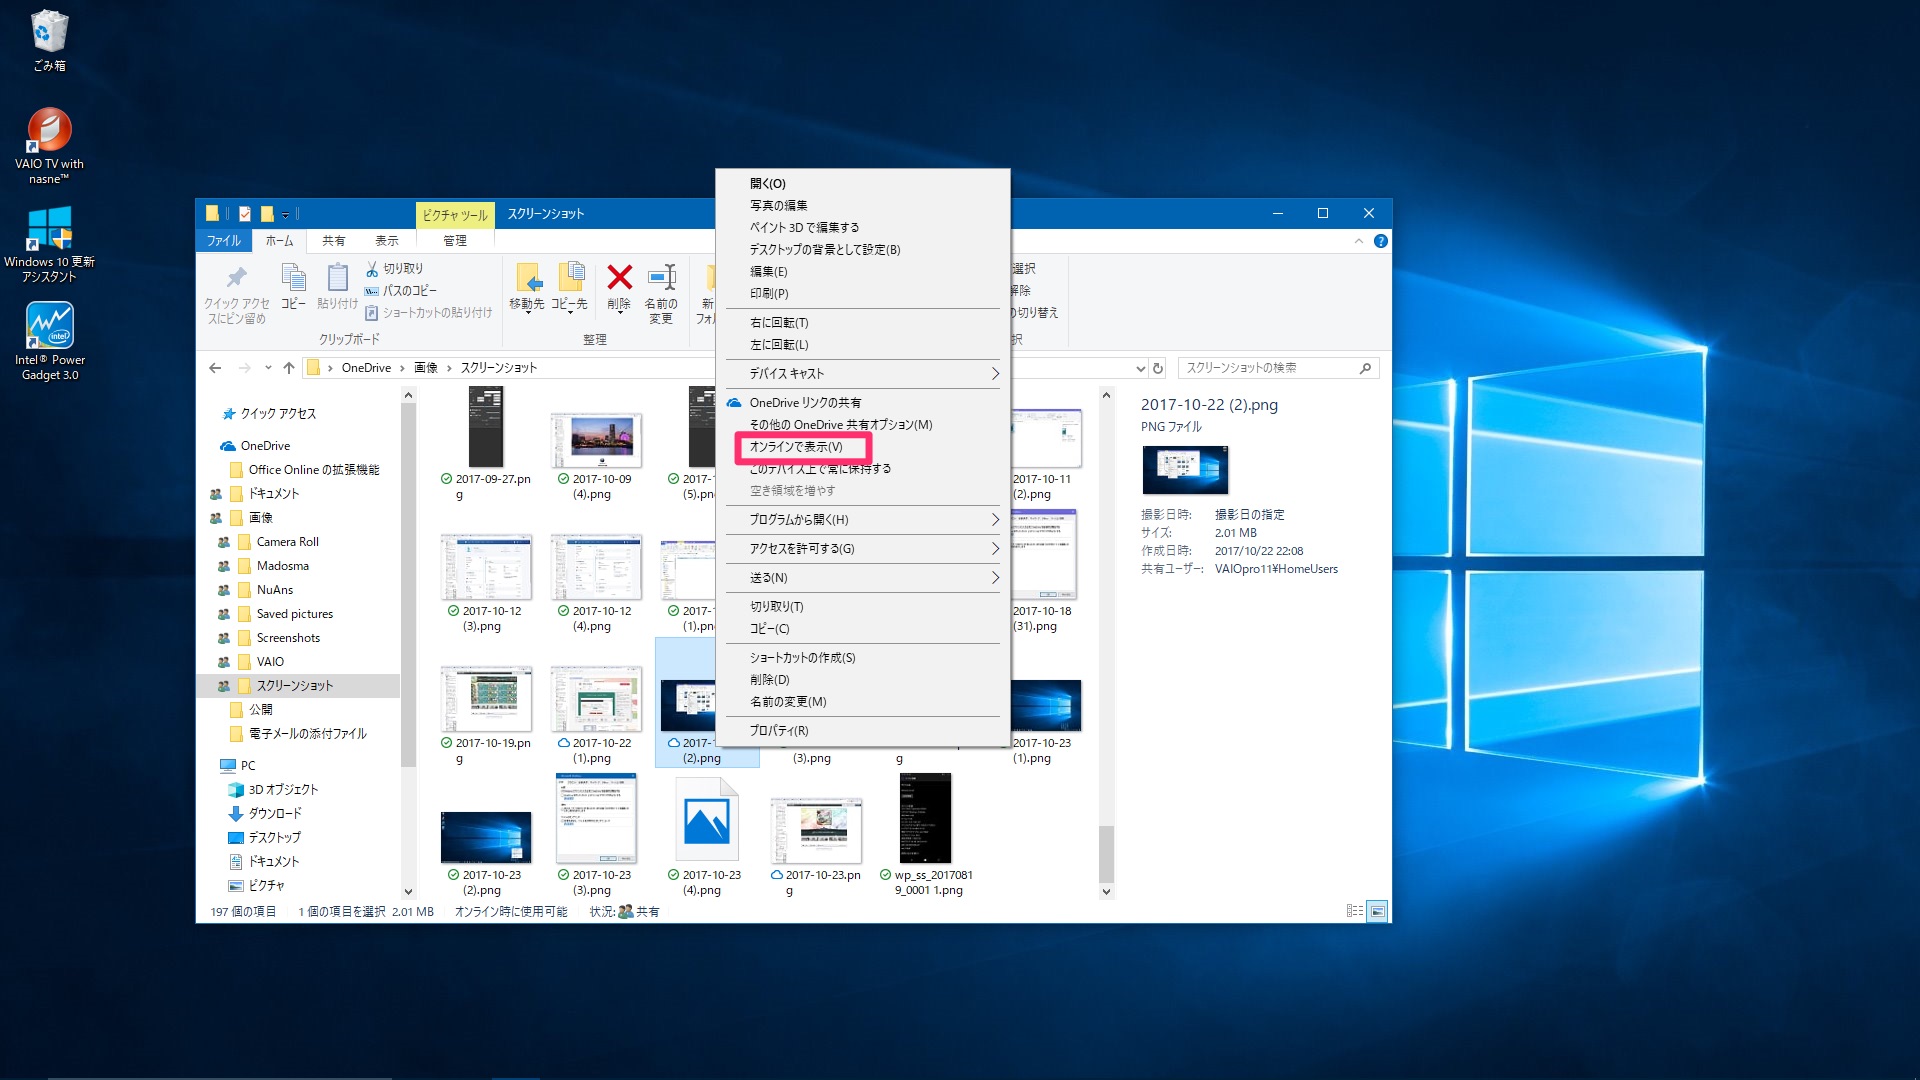Viewport: 1920px width, 1080px height.
Task: Select OneDrive in the navigation pane
Action: click(265, 446)
